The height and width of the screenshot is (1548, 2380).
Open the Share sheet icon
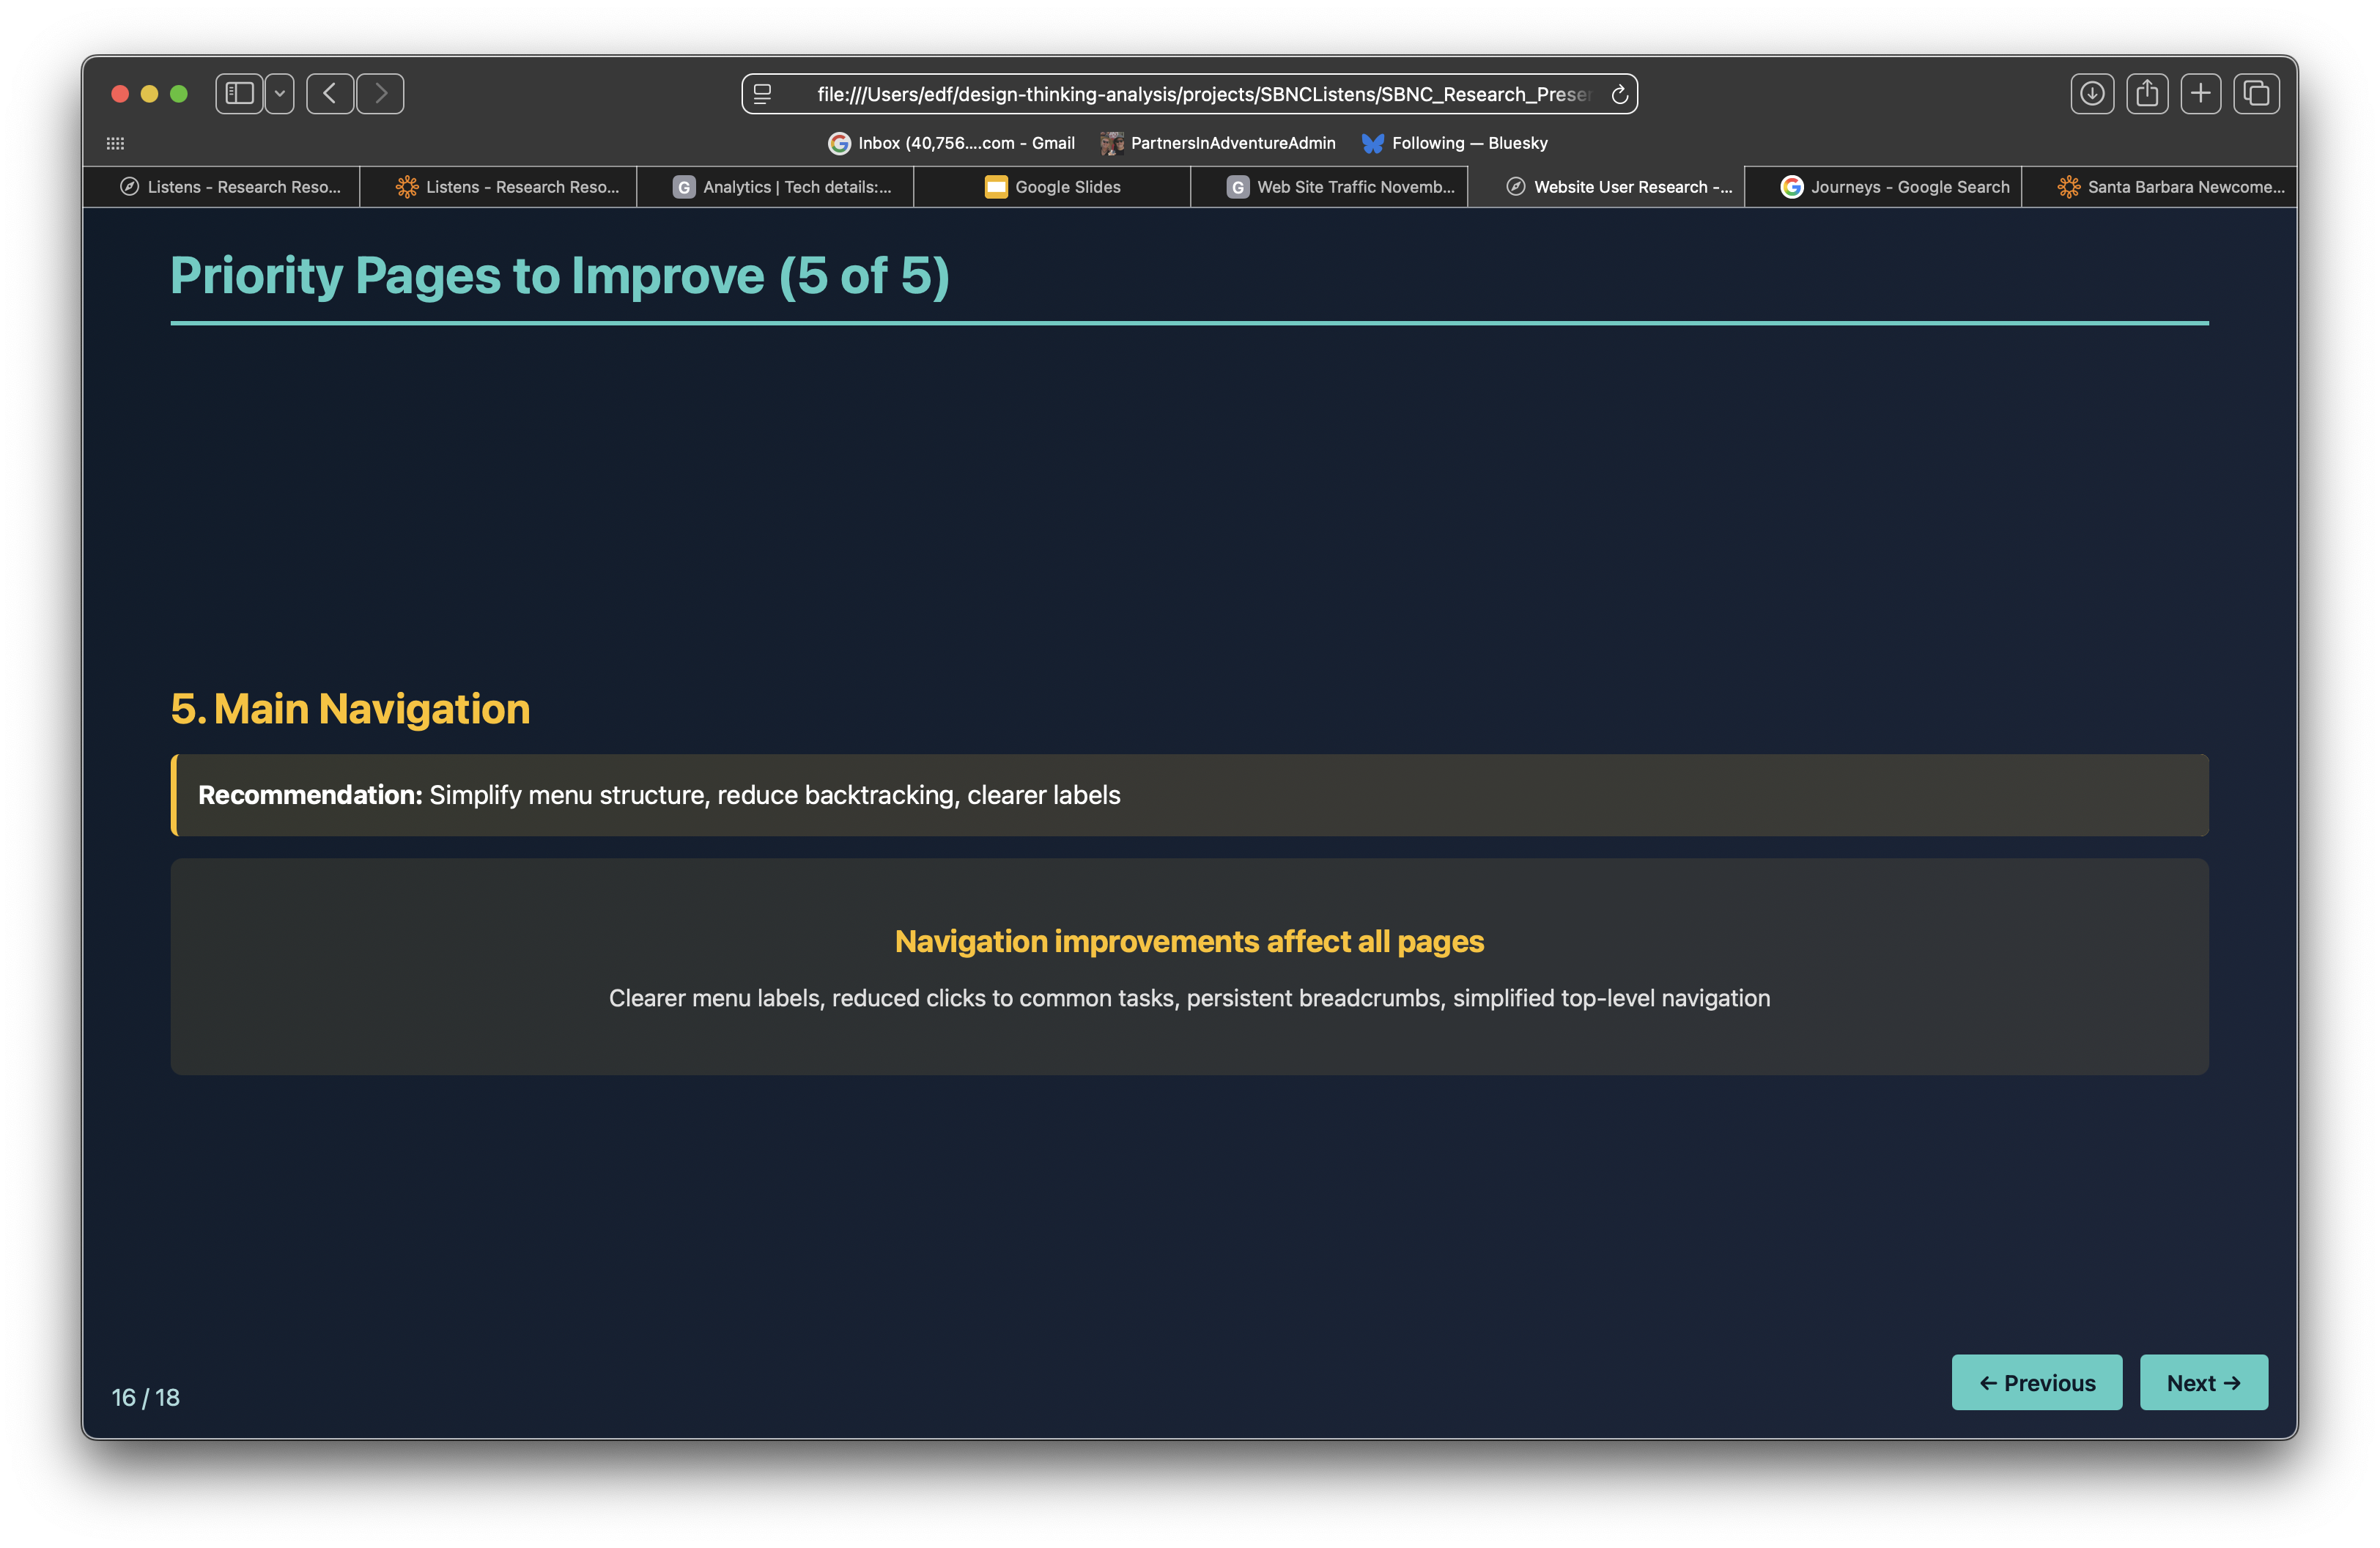coord(2146,94)
